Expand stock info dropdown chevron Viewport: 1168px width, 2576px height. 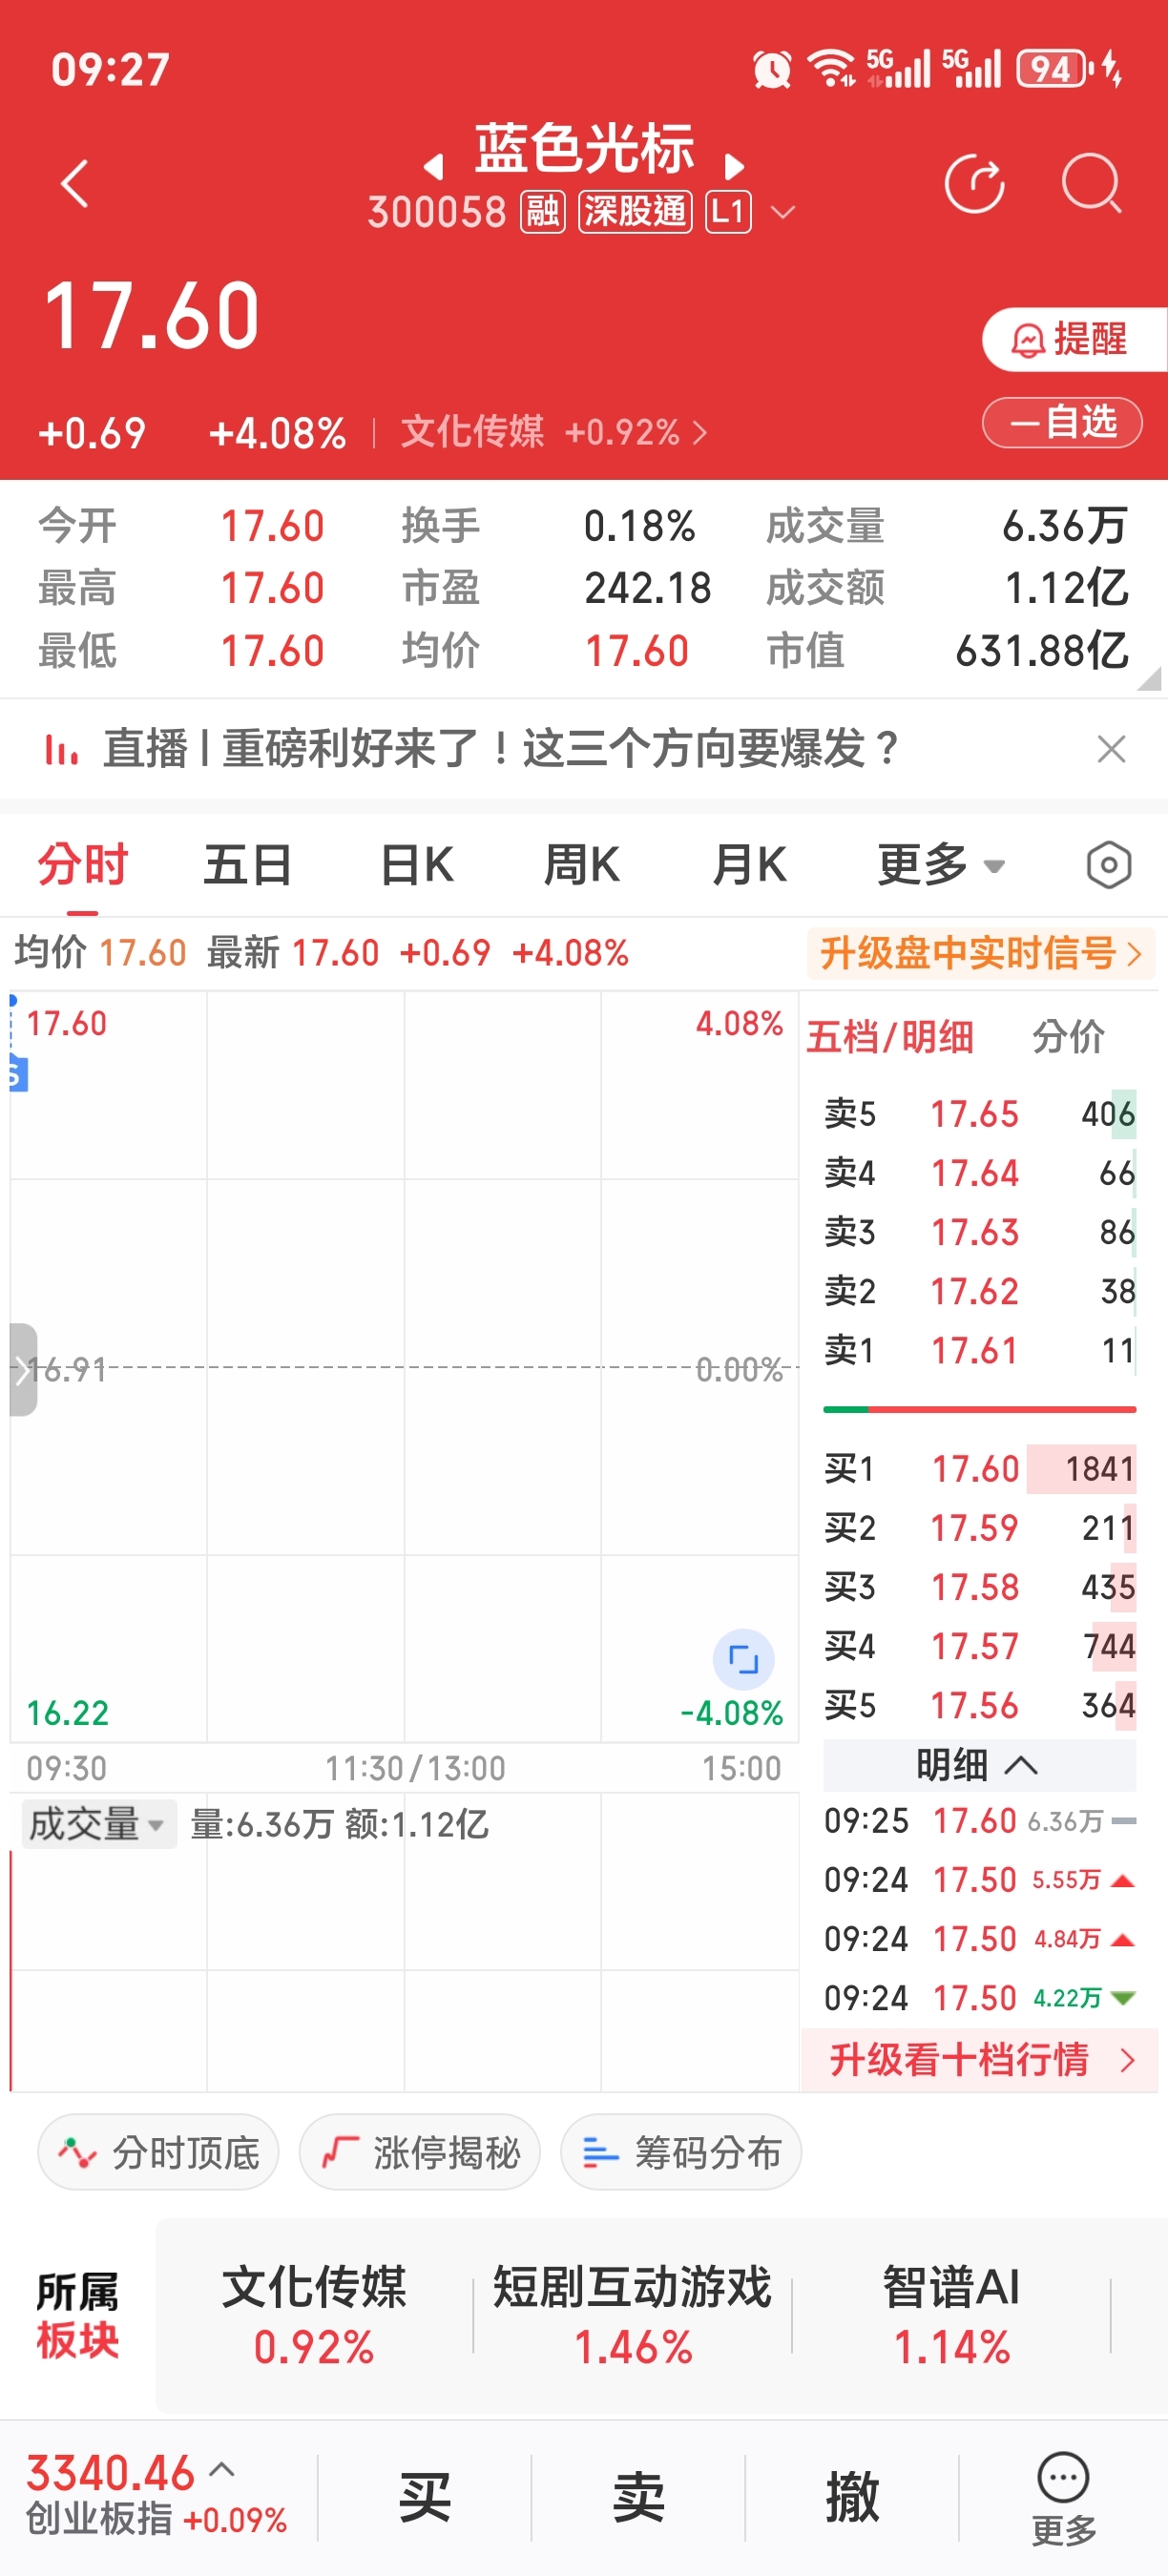[x=783, y=212]
